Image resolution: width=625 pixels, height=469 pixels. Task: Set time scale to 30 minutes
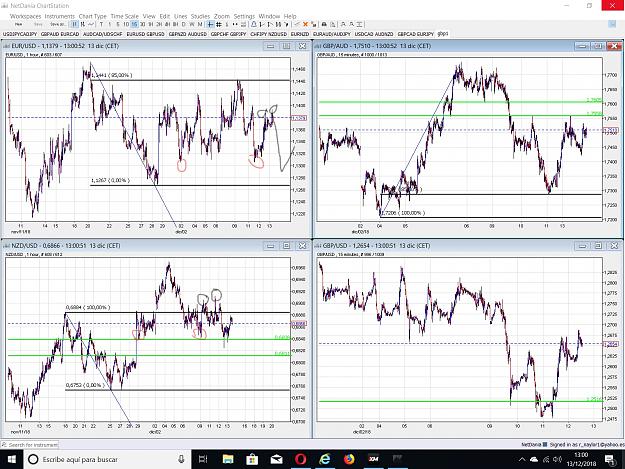coord(142,24)
